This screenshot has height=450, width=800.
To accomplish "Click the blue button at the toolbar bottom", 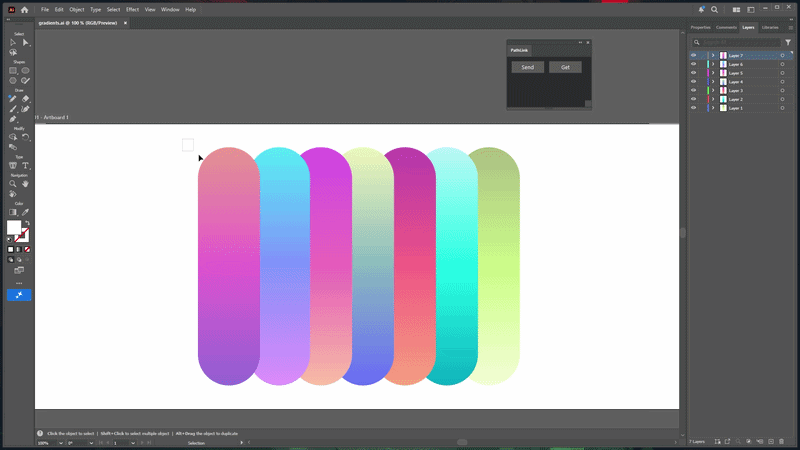I will 19,295.
